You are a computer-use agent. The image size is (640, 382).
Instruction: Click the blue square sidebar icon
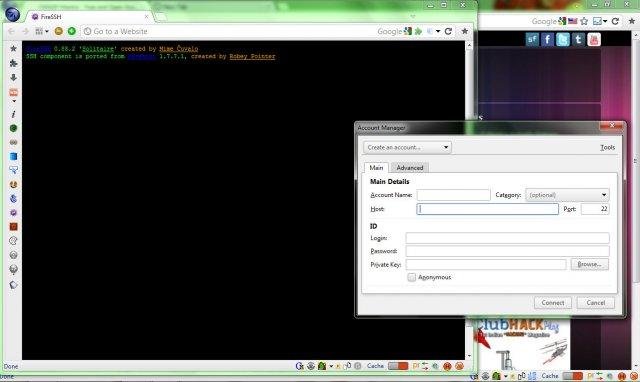13,156
